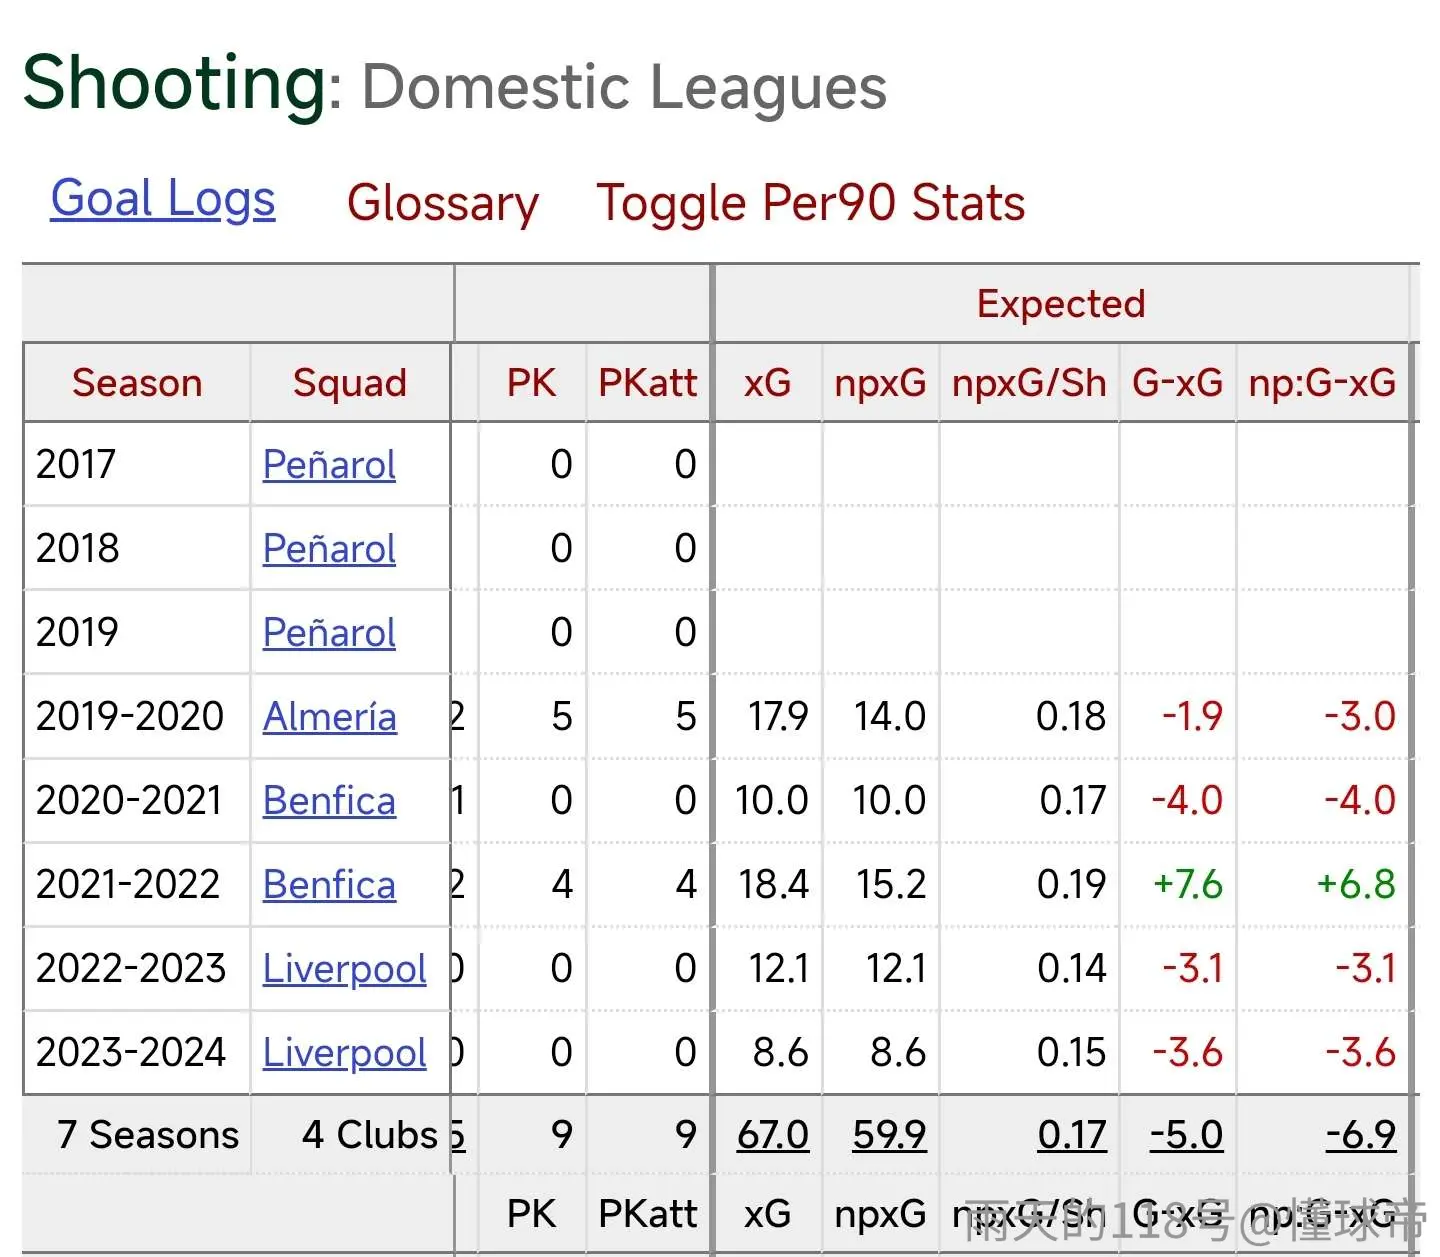Sort by G-xG column header
The image size is (1440, 1257).
[1177, 383]
